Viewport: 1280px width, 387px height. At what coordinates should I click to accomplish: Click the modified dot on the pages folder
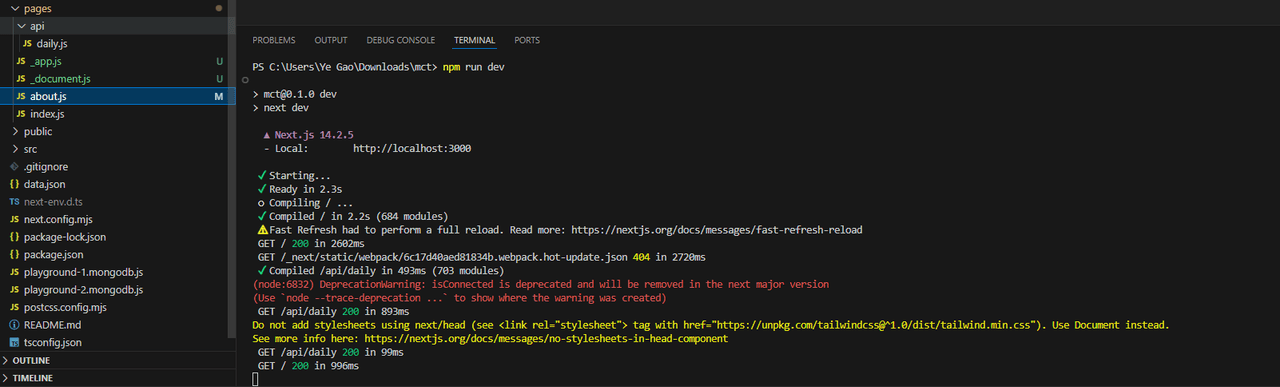pos(219,8)
